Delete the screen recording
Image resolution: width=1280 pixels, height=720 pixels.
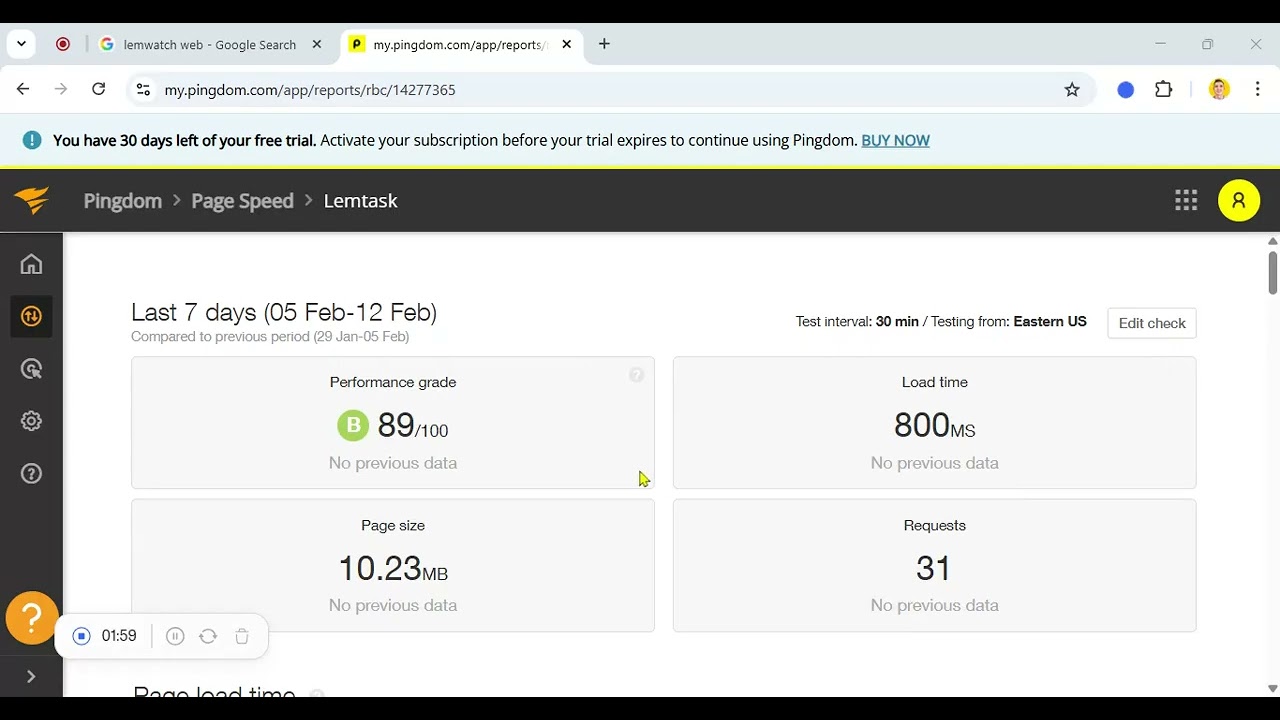(x=242, y=636)
